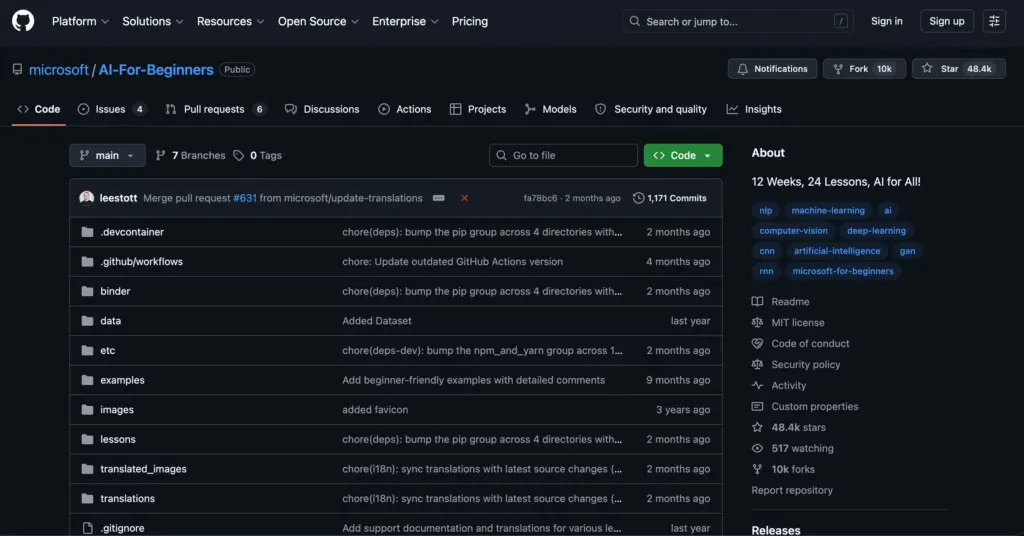Open the Pull requests tab
1024x536 pixels.
tap(215, 109)
